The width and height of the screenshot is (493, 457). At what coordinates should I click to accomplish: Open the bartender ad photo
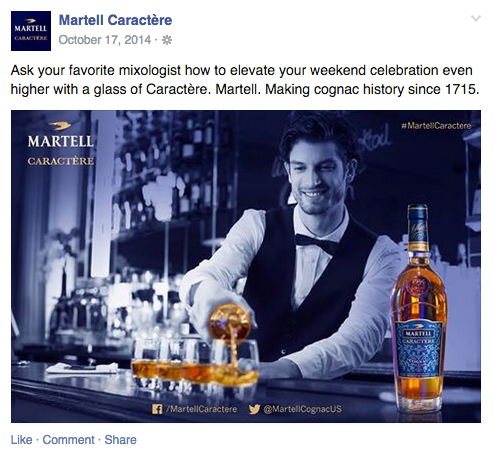click(x=246, y=266)
